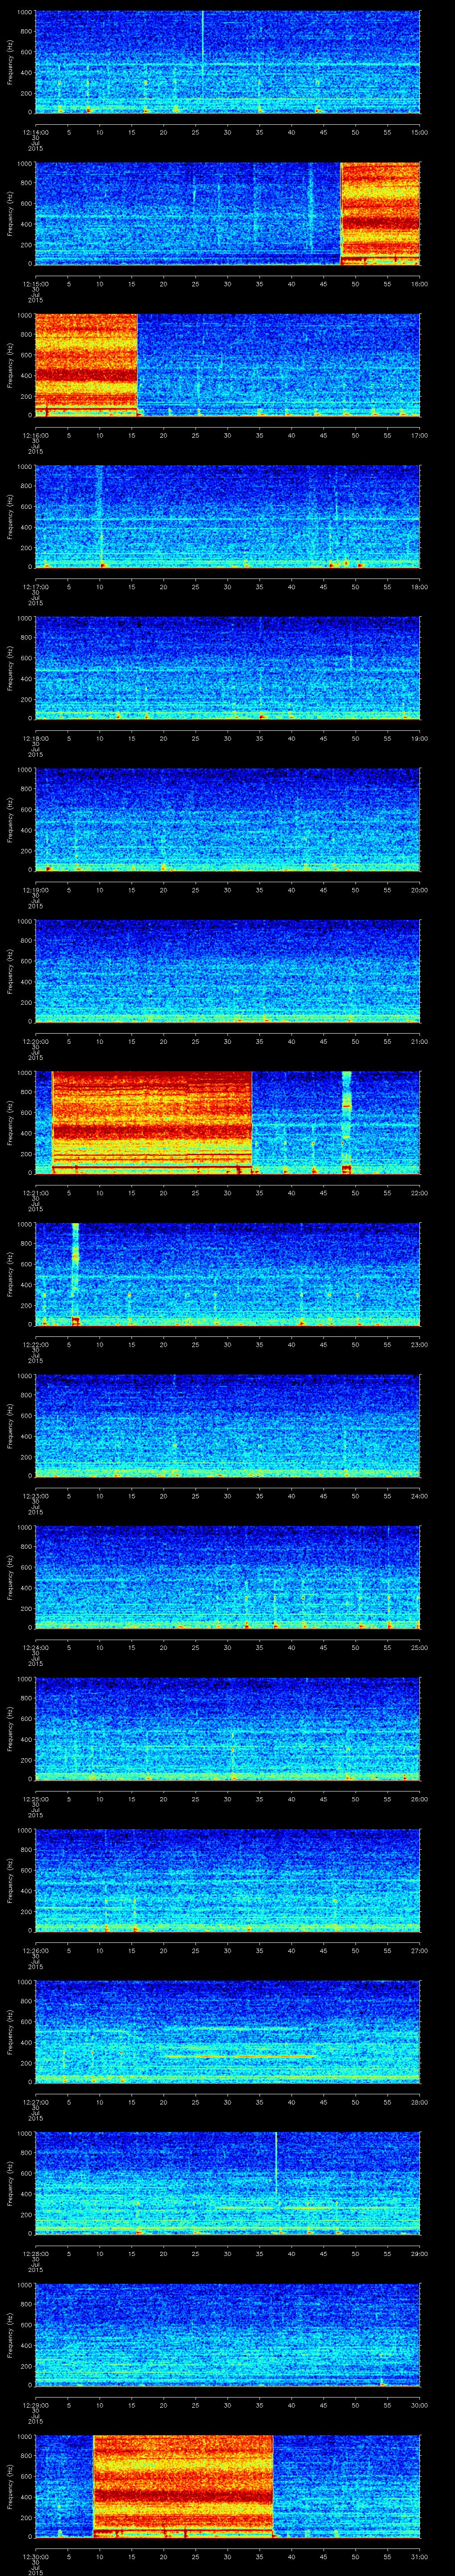Click the '12:17:00' start time label
Viewport: 455px width, 2576px height.
click(35, 587)
